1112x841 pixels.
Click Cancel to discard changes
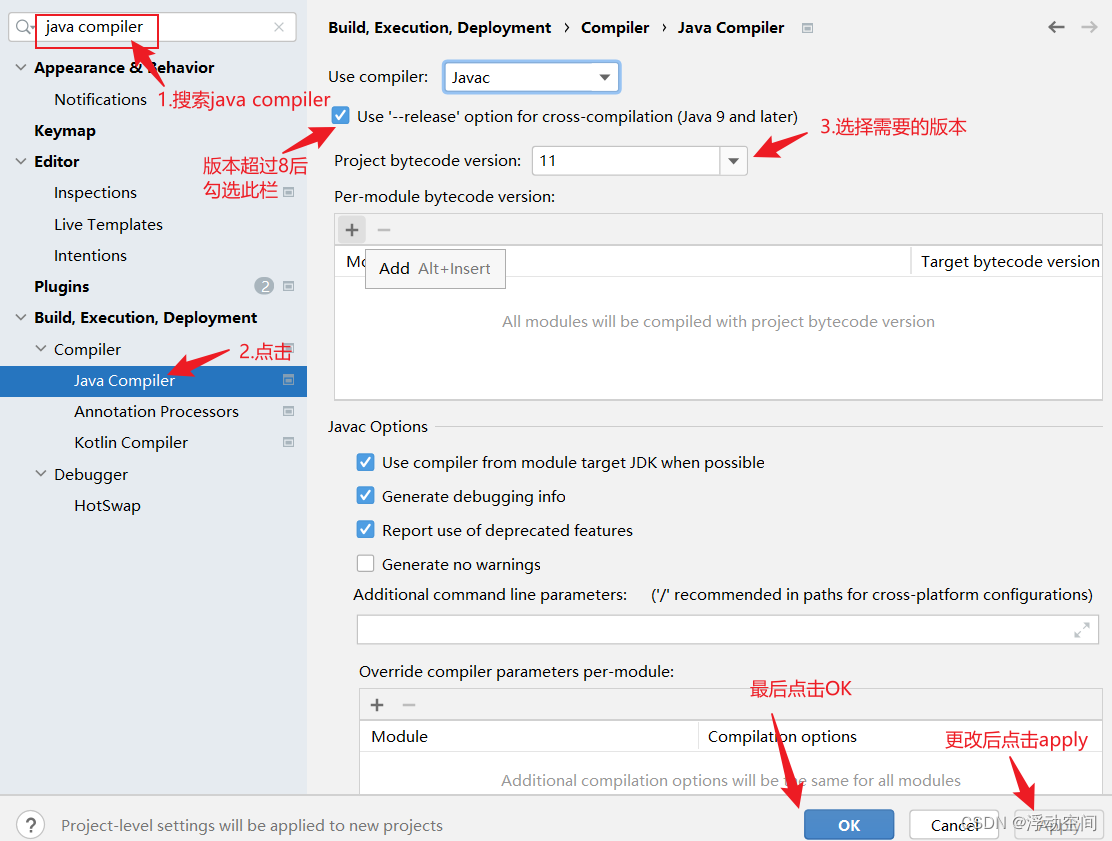954,825
